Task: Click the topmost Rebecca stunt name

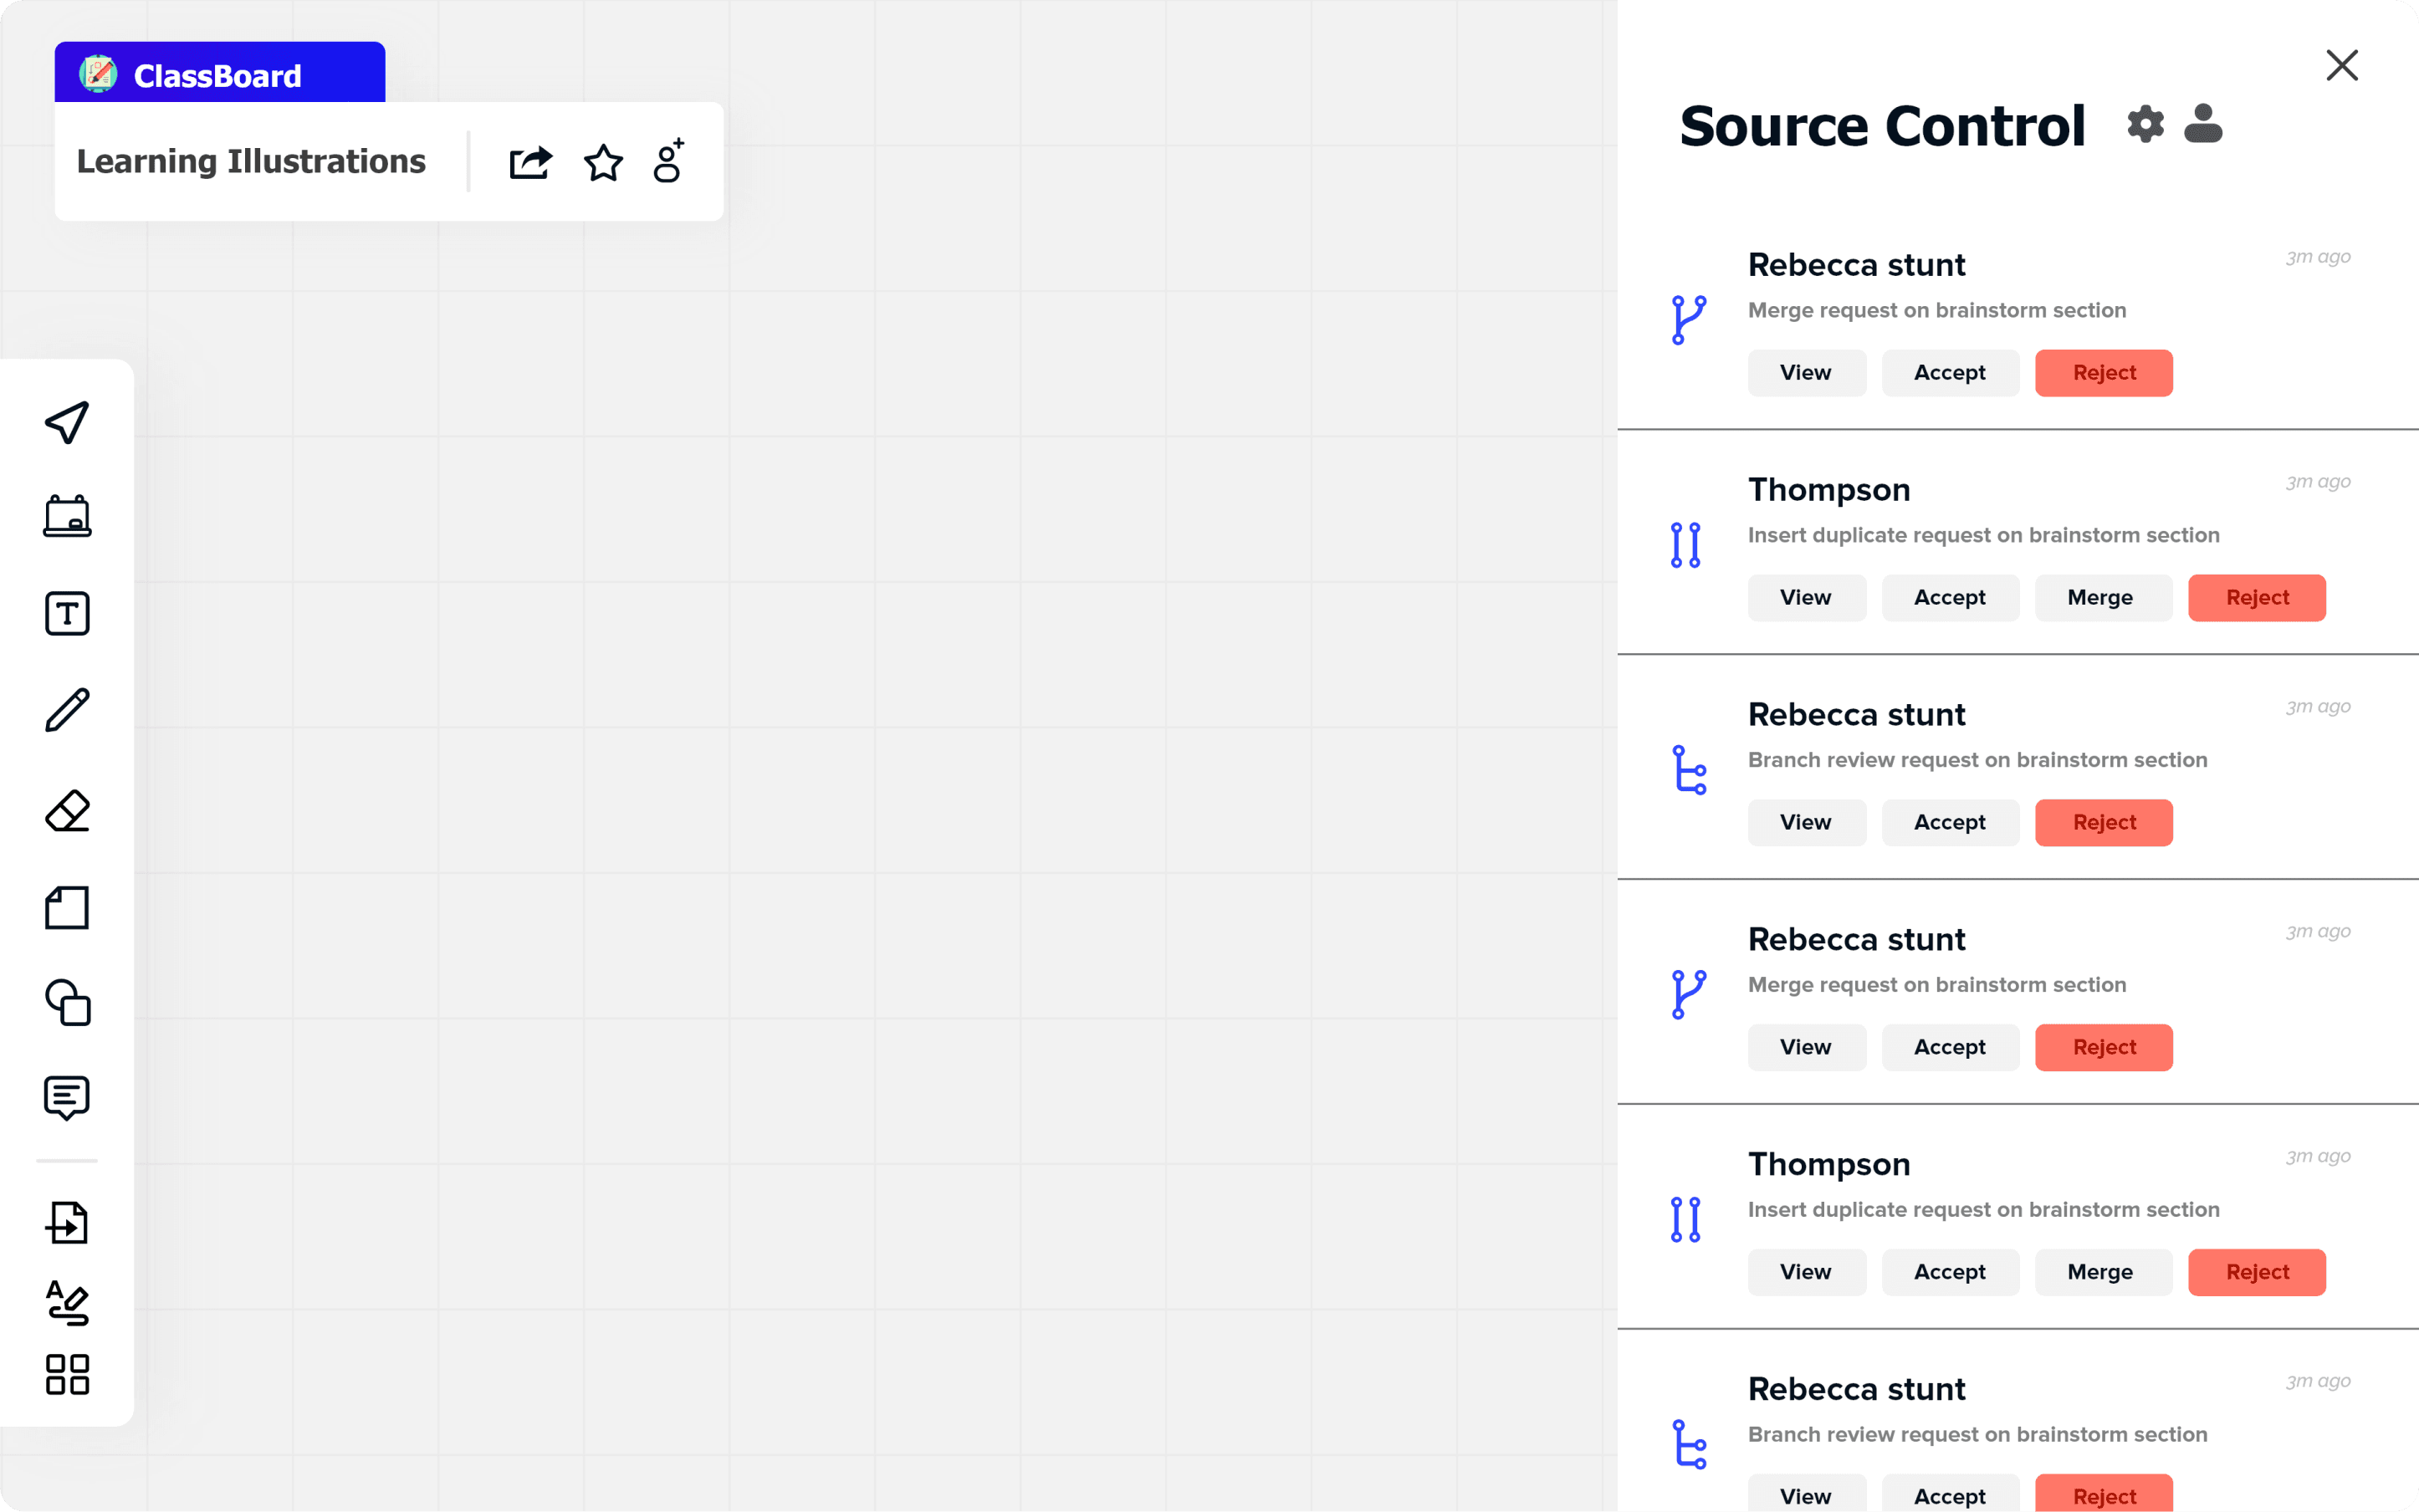Action: (1857, 265)
